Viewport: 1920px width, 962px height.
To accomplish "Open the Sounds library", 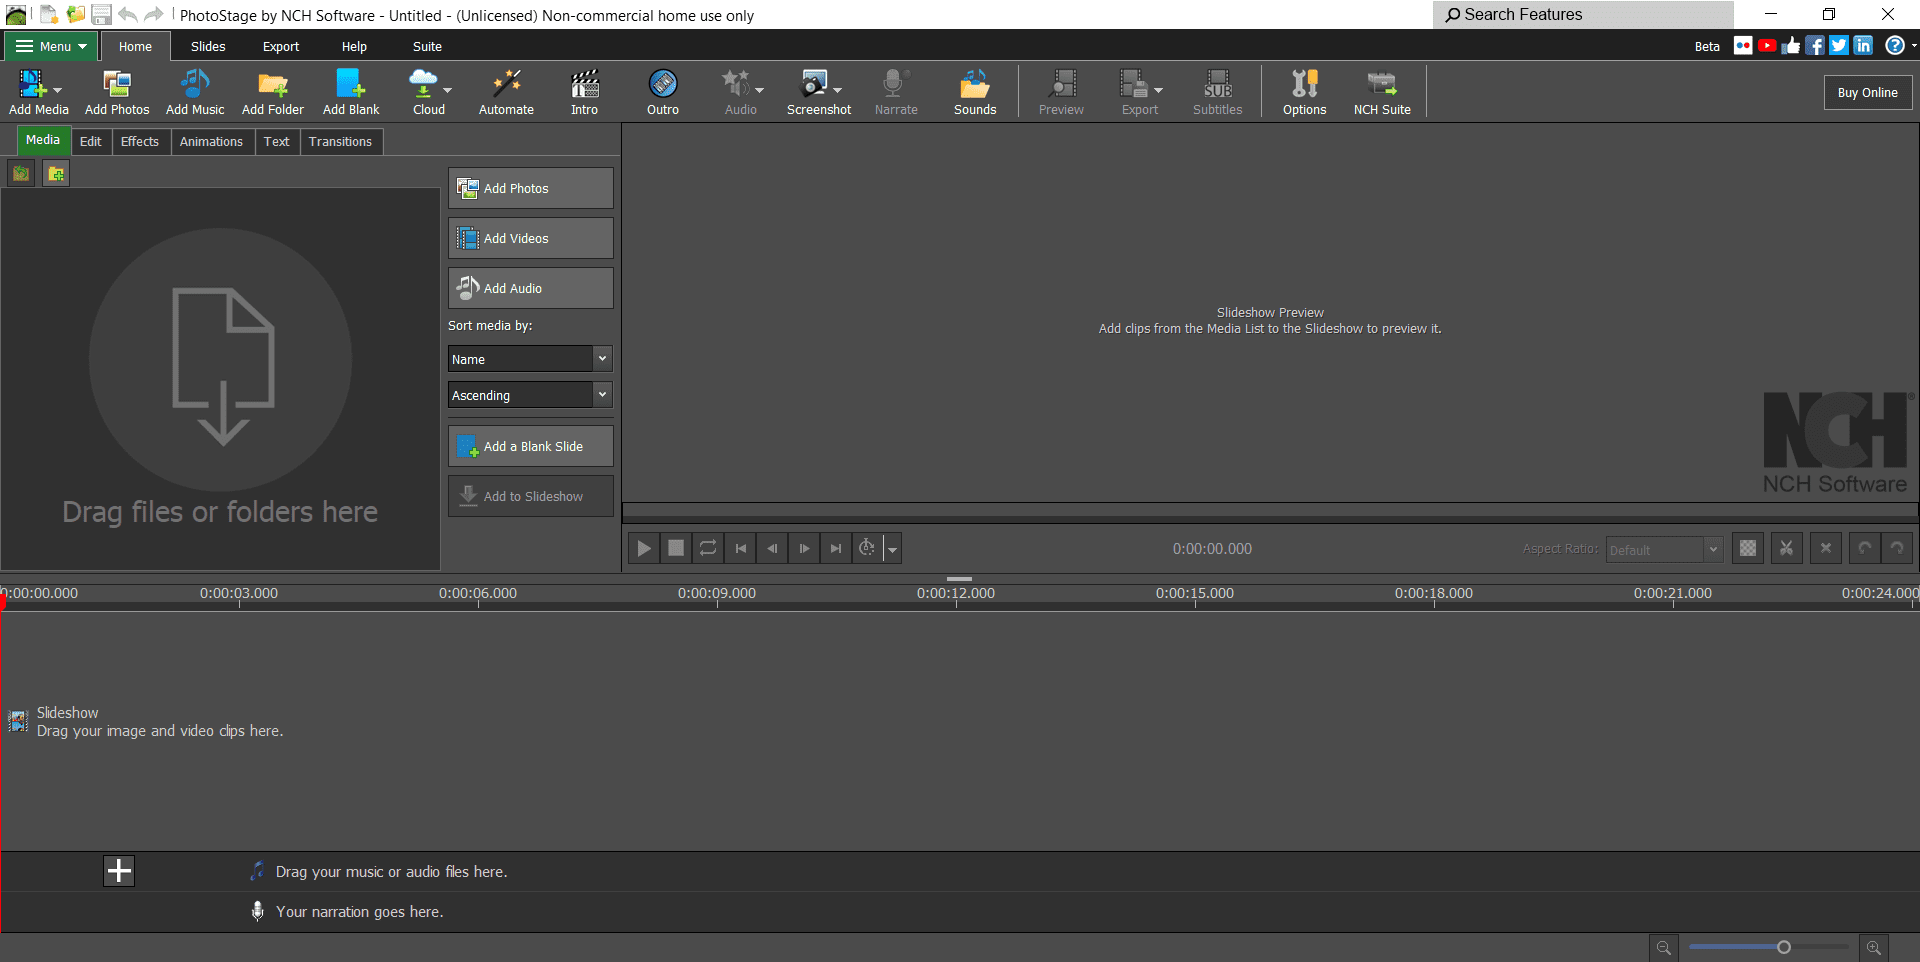I will 975,92.
